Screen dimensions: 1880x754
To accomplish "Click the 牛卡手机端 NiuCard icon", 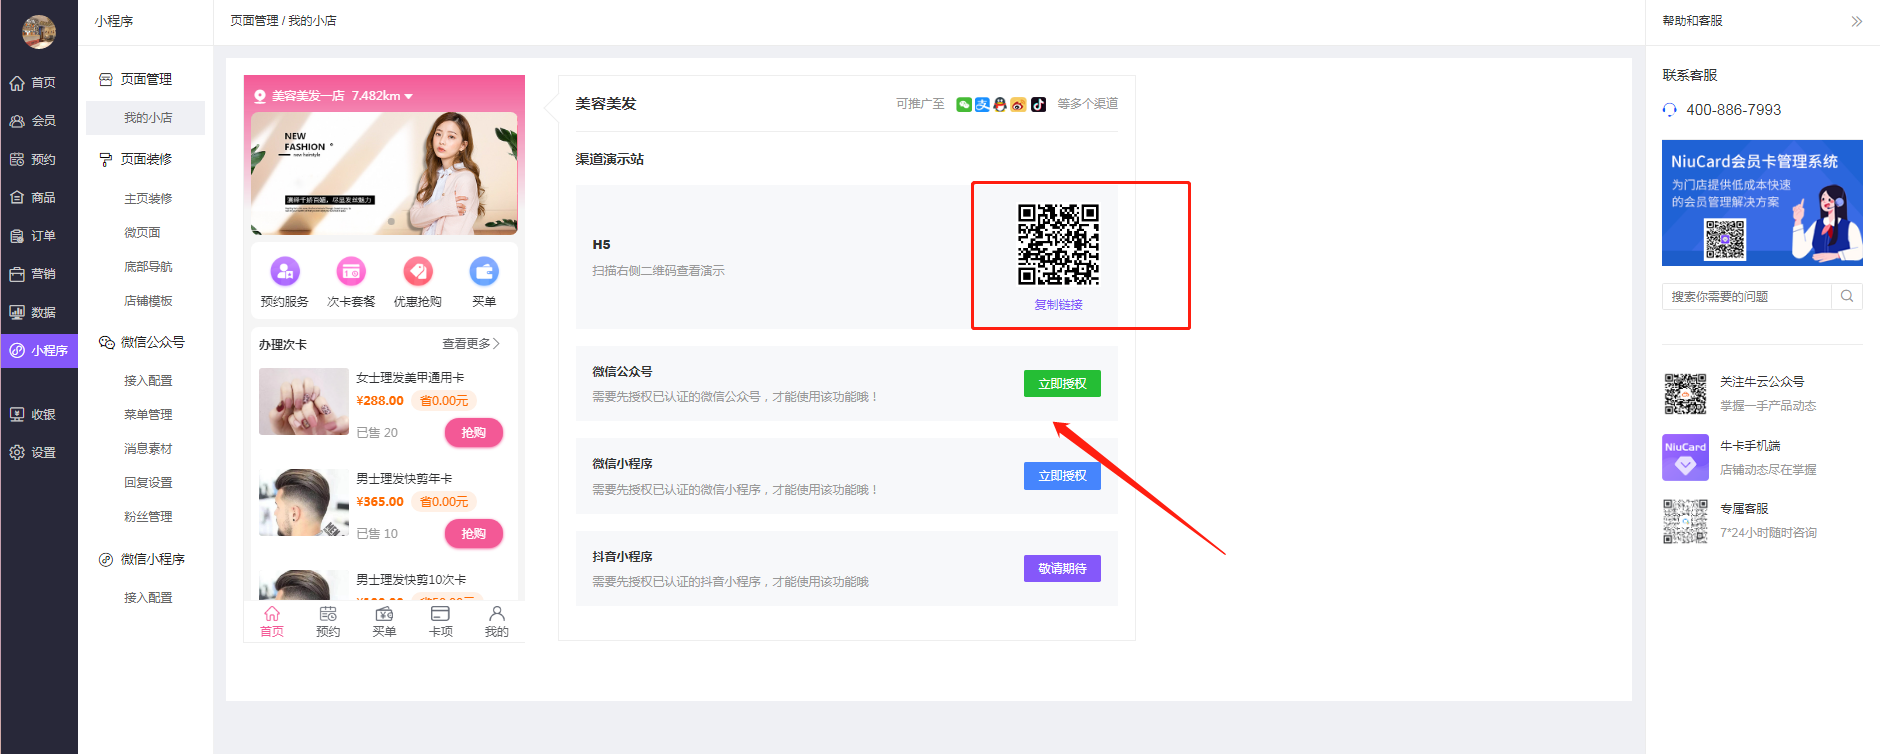I will coord(1685,458).
